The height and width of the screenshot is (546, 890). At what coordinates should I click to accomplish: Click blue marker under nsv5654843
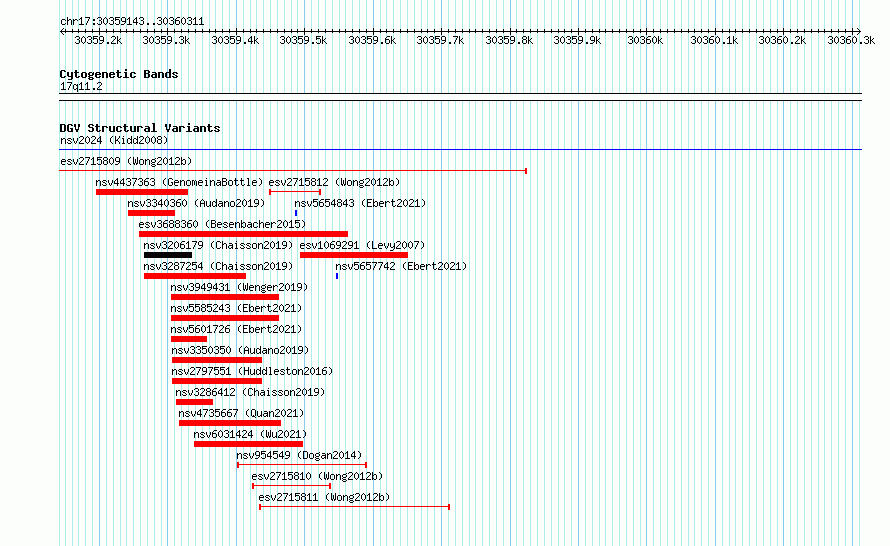tap(296, 213)
